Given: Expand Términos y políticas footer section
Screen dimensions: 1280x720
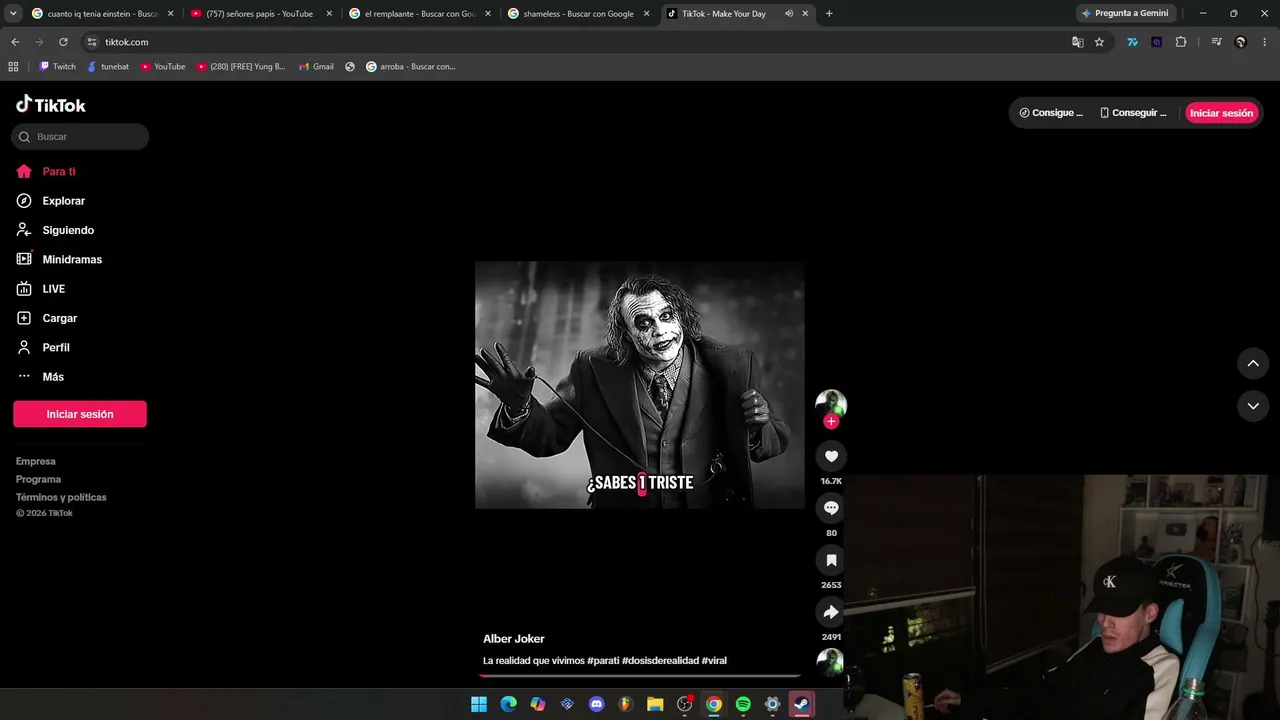Looking at the screenshot, I should pyautogui.click(x=61, y=497).
